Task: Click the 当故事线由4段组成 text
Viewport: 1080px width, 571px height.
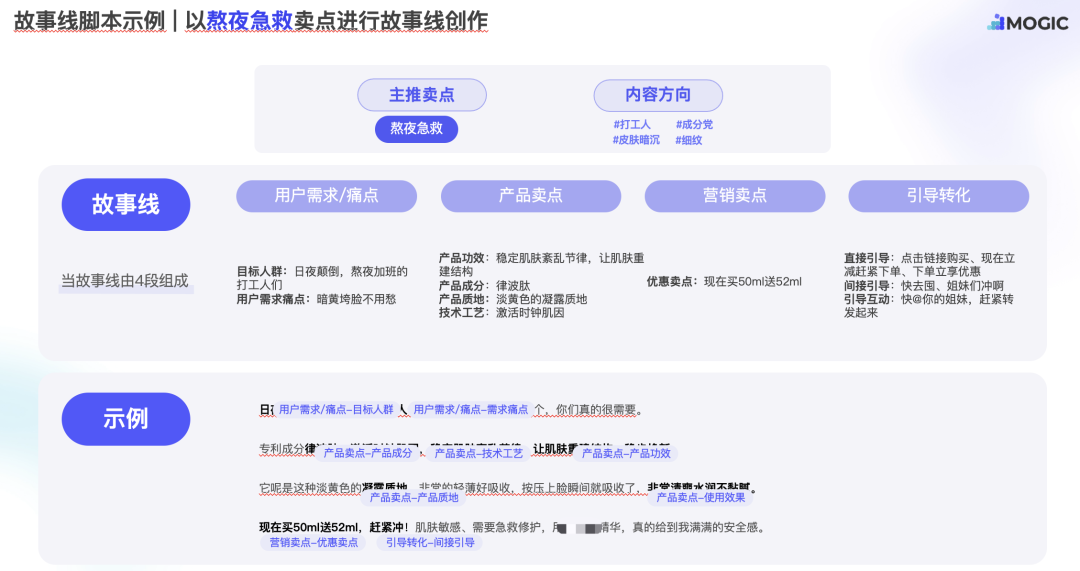Action: [125, 281]
